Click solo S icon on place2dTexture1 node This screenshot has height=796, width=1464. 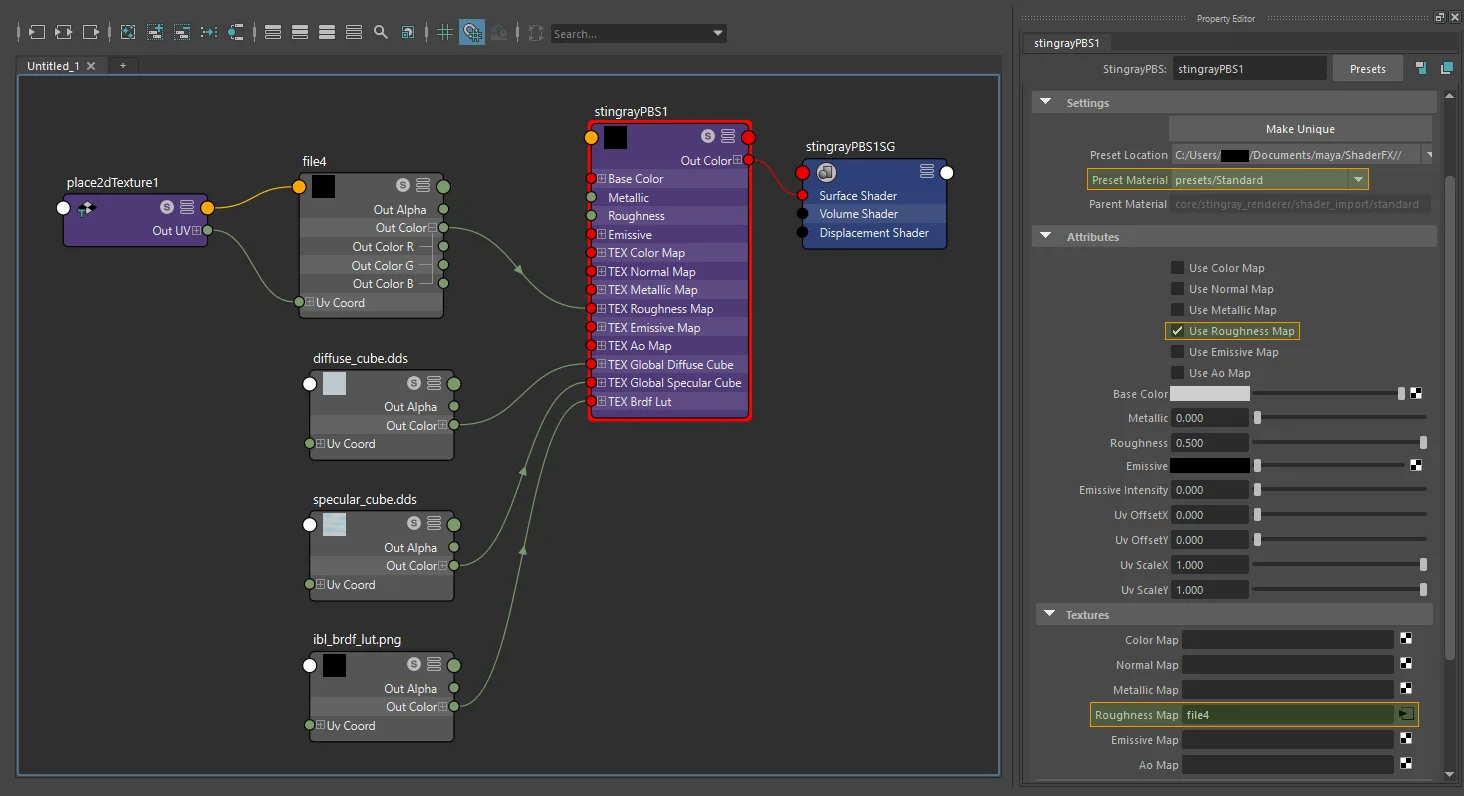(x=167, y=207)
